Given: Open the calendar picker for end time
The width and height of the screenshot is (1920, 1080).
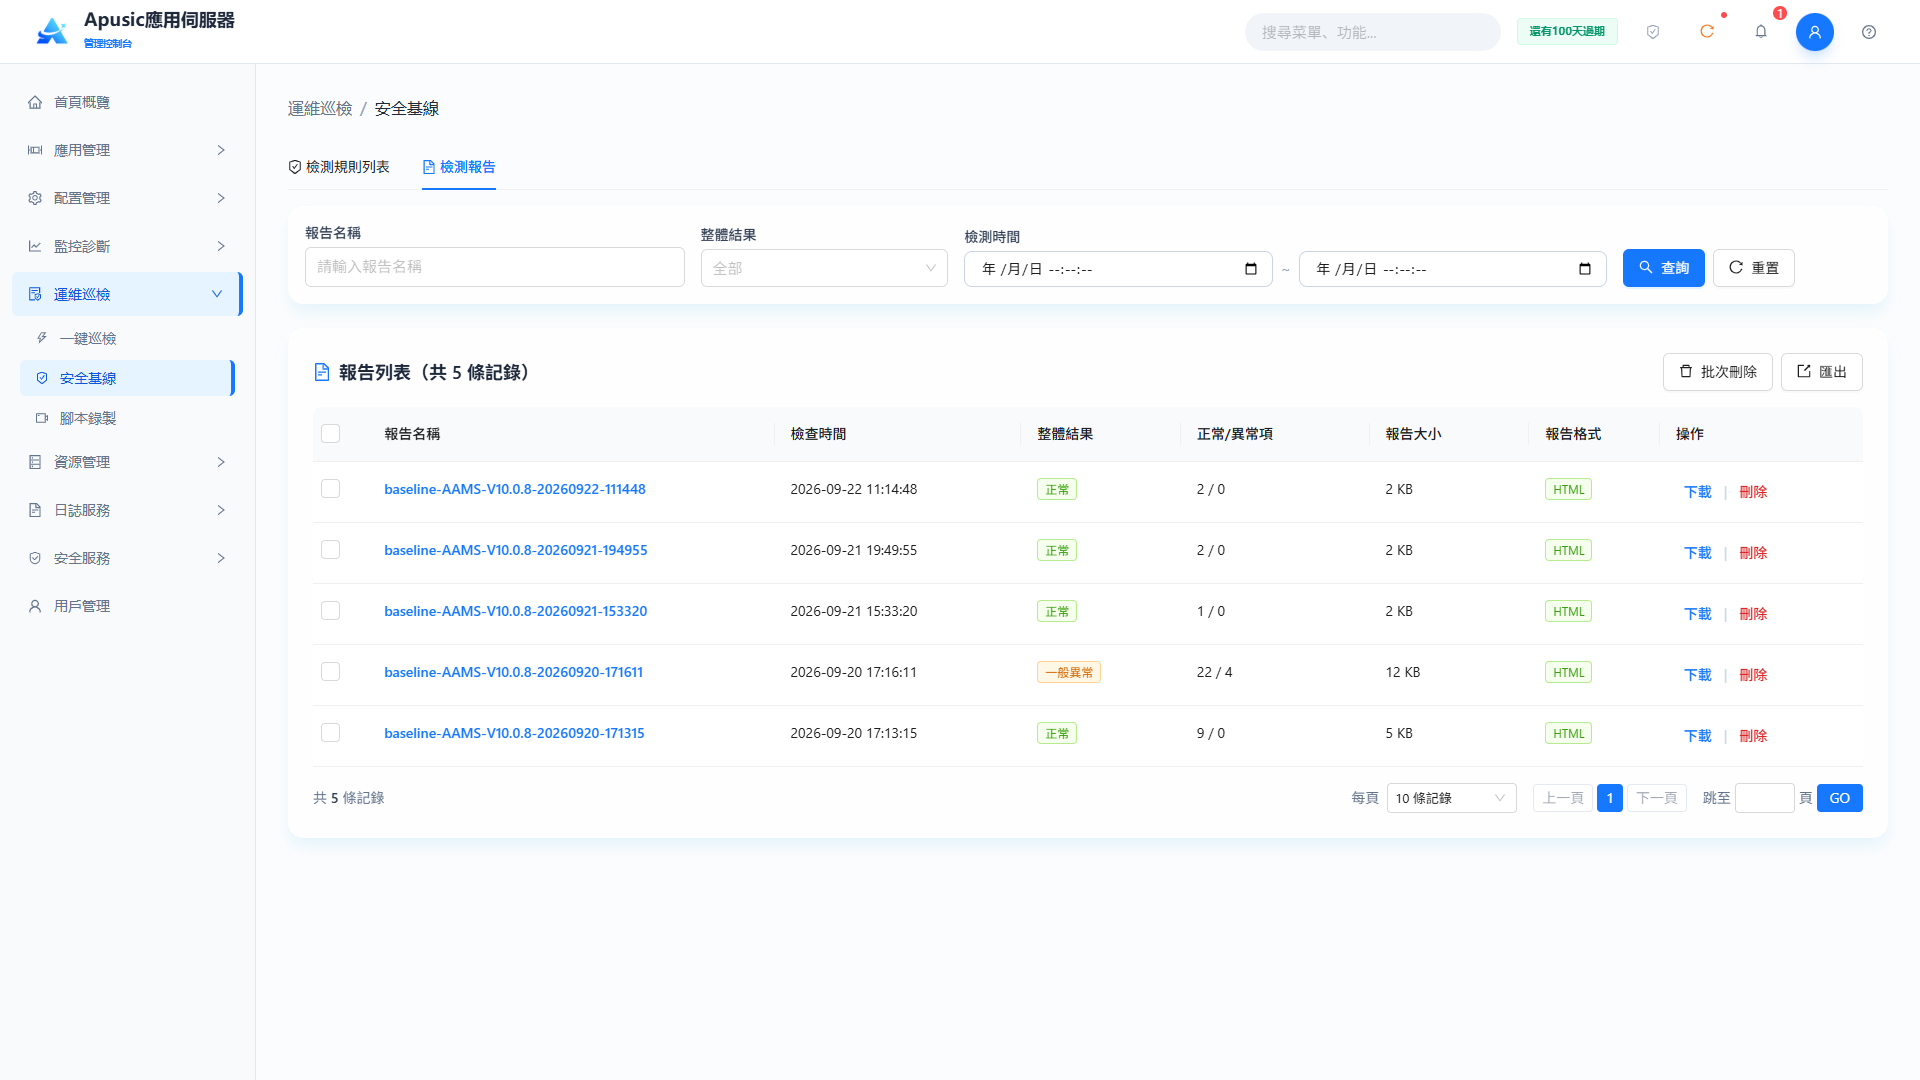Looking at the screenshot, I should 1585,269.
